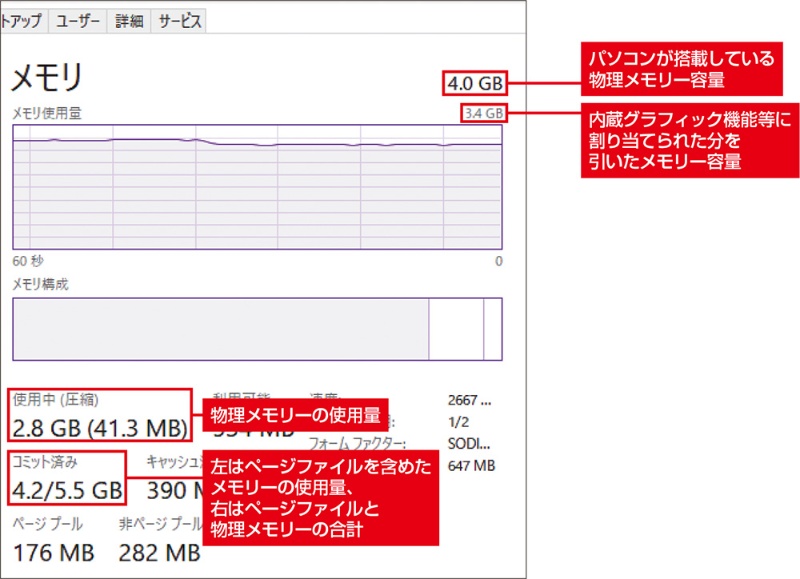Viewport: 800px width, 579px height.
Task: Select the 2.8 GB (41.3 MB) in-use value
Action: tap(99, 428)
